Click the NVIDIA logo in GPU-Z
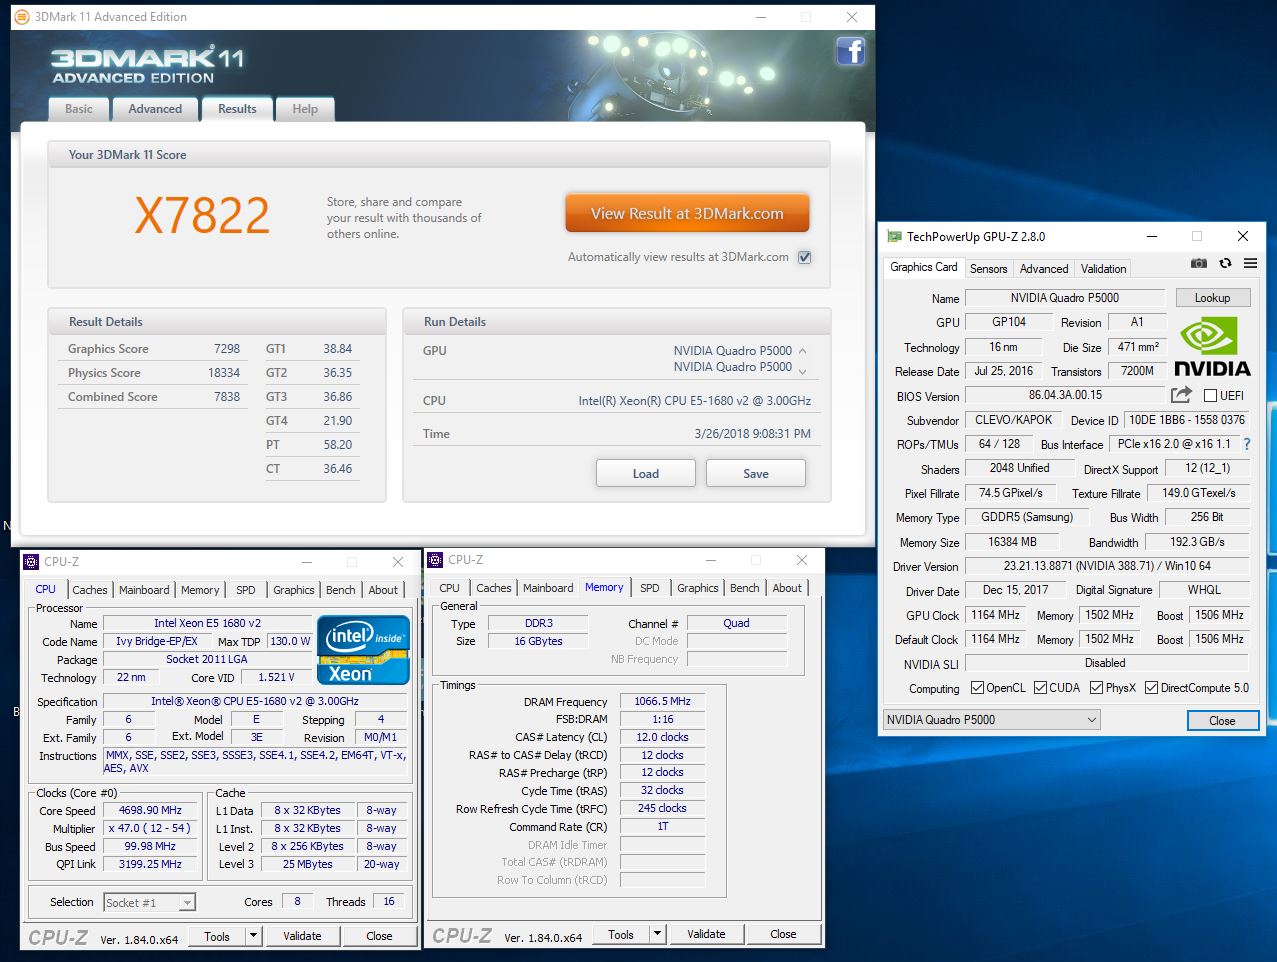The image size is (1277, 962). 1211,347
